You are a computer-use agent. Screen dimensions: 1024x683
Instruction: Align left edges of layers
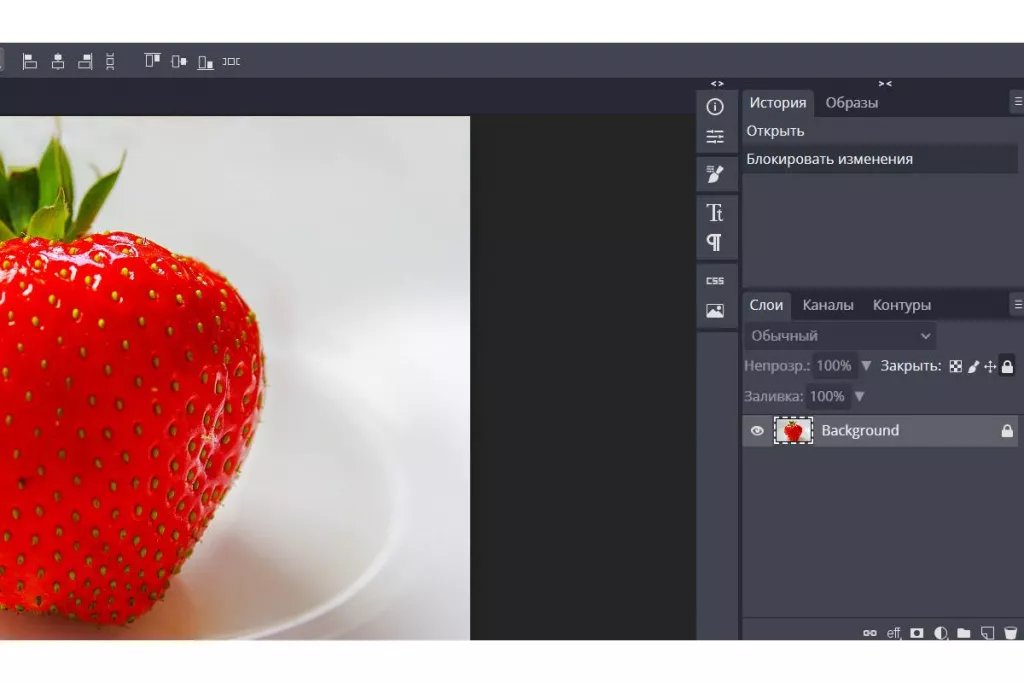point(29,61)
